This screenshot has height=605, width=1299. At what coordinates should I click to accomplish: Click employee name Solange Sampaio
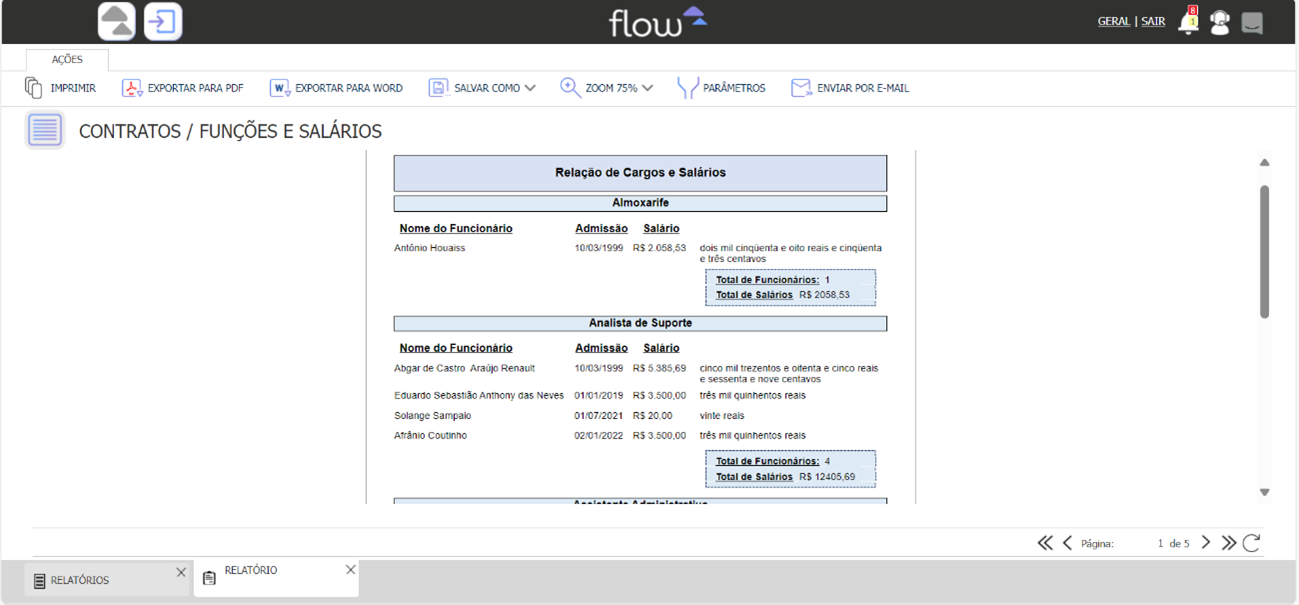[x=432, y=415]
